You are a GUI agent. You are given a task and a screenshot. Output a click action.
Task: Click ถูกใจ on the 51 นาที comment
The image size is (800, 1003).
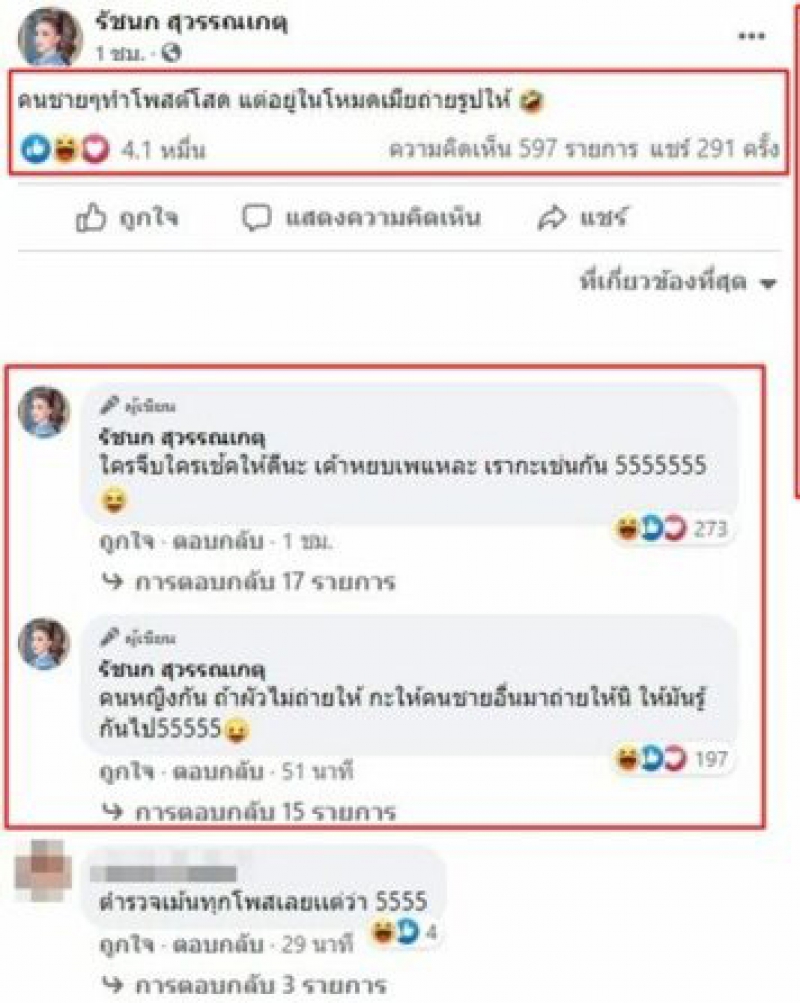(x=127, y=771)
